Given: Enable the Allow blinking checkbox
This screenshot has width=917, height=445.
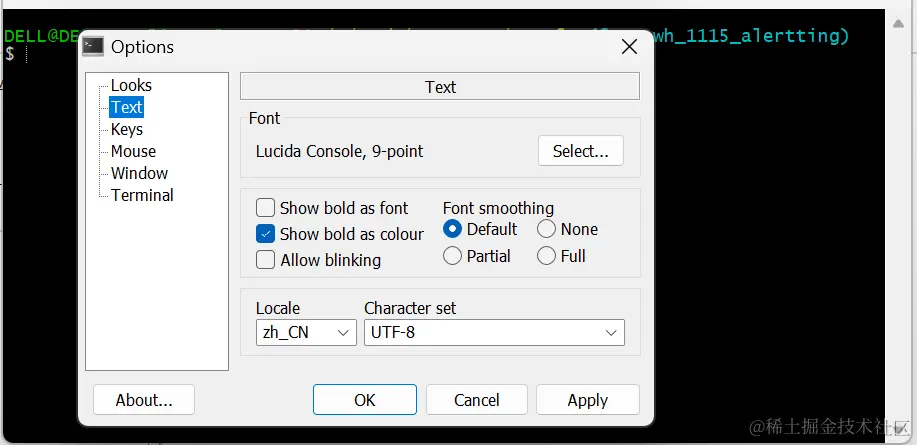Looking at the screenshot, I should pos(266,260).
